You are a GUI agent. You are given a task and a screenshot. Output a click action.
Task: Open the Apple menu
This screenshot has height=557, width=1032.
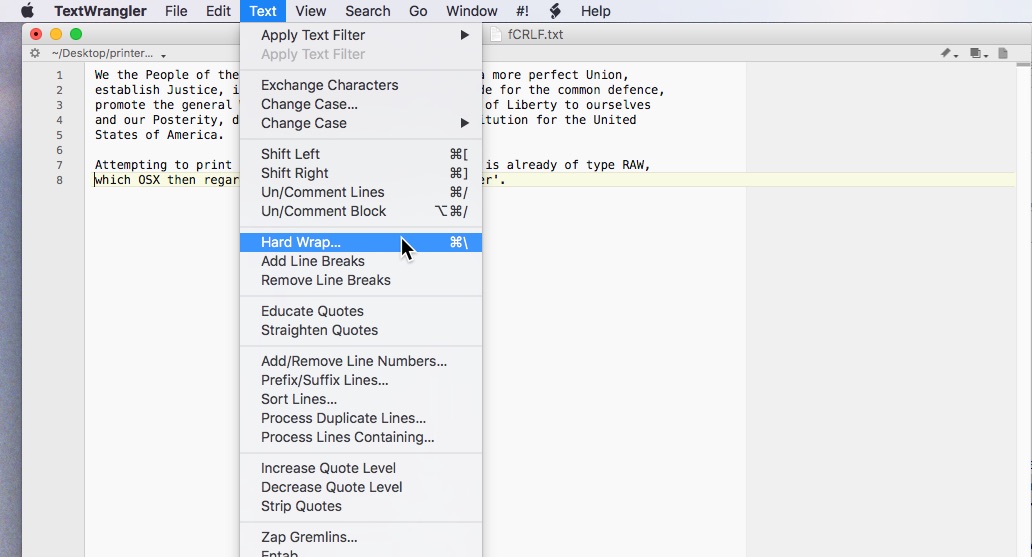(x=27, y=11)
